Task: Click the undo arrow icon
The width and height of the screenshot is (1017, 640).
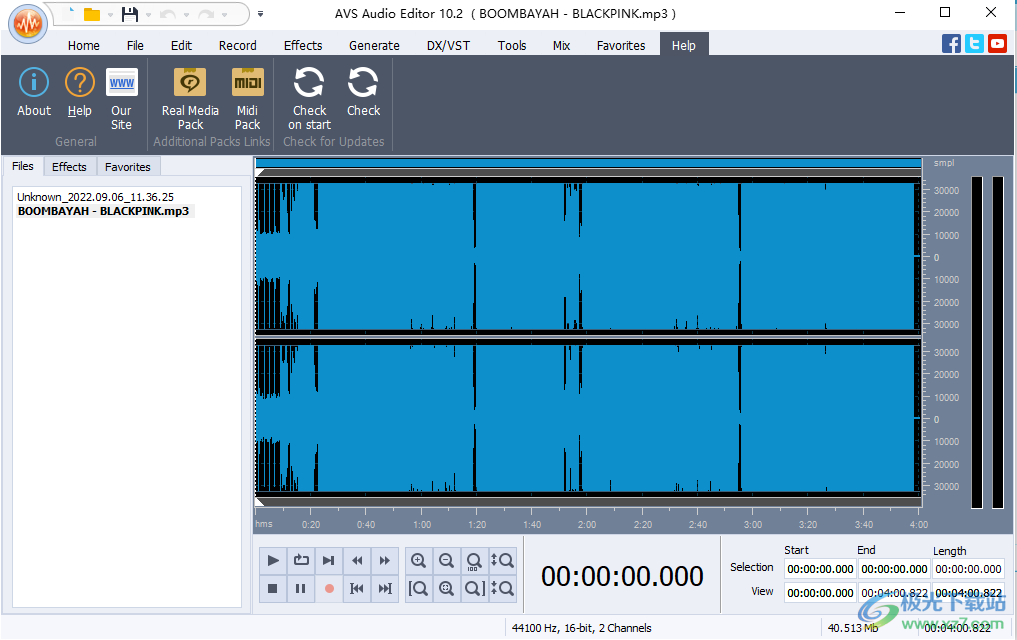Action: pos(167,14)
